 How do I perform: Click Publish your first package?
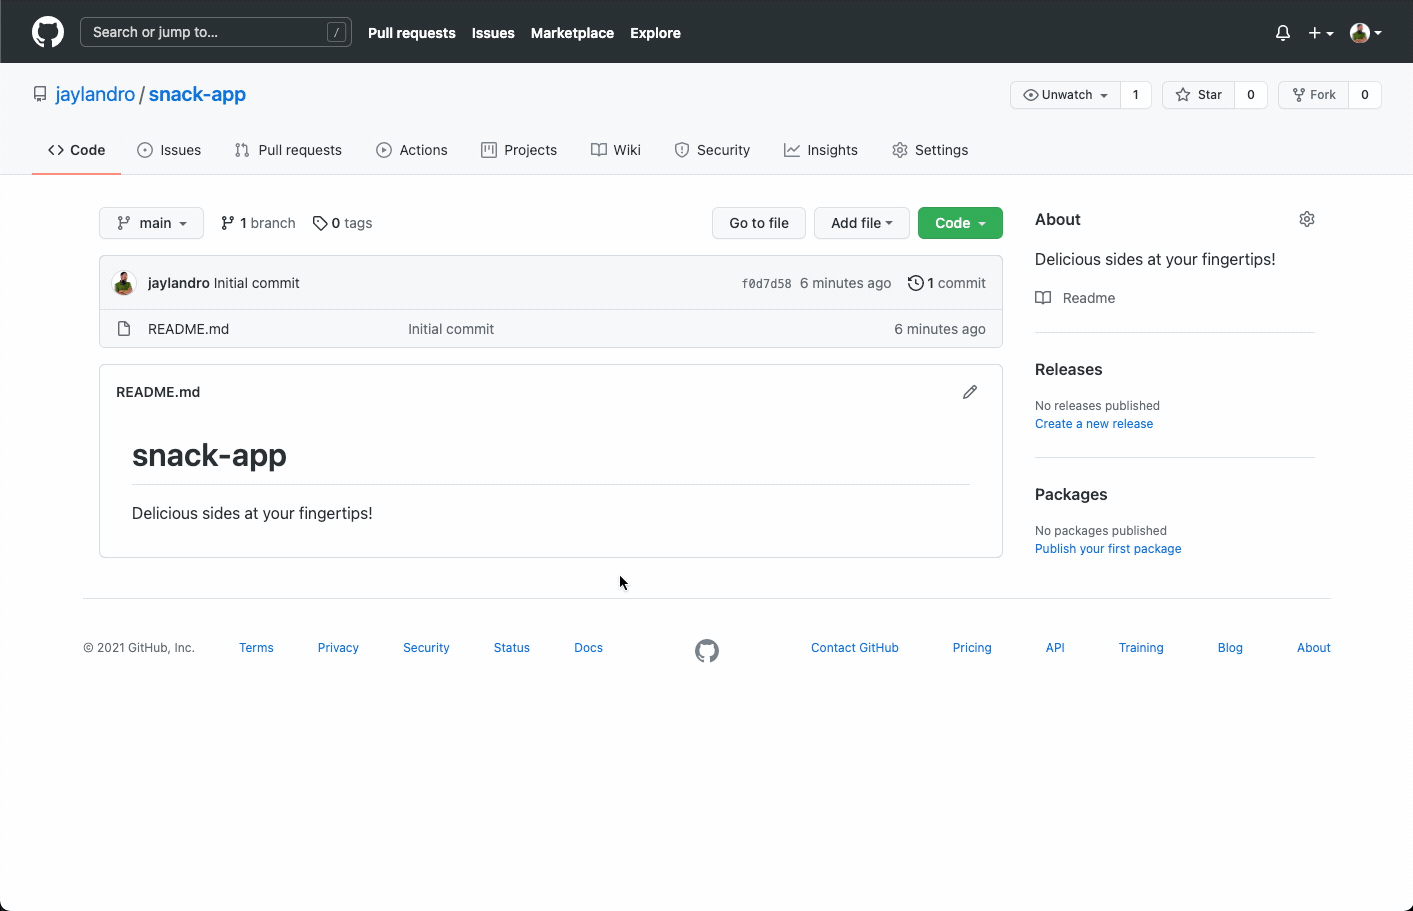click(1108, 549)
